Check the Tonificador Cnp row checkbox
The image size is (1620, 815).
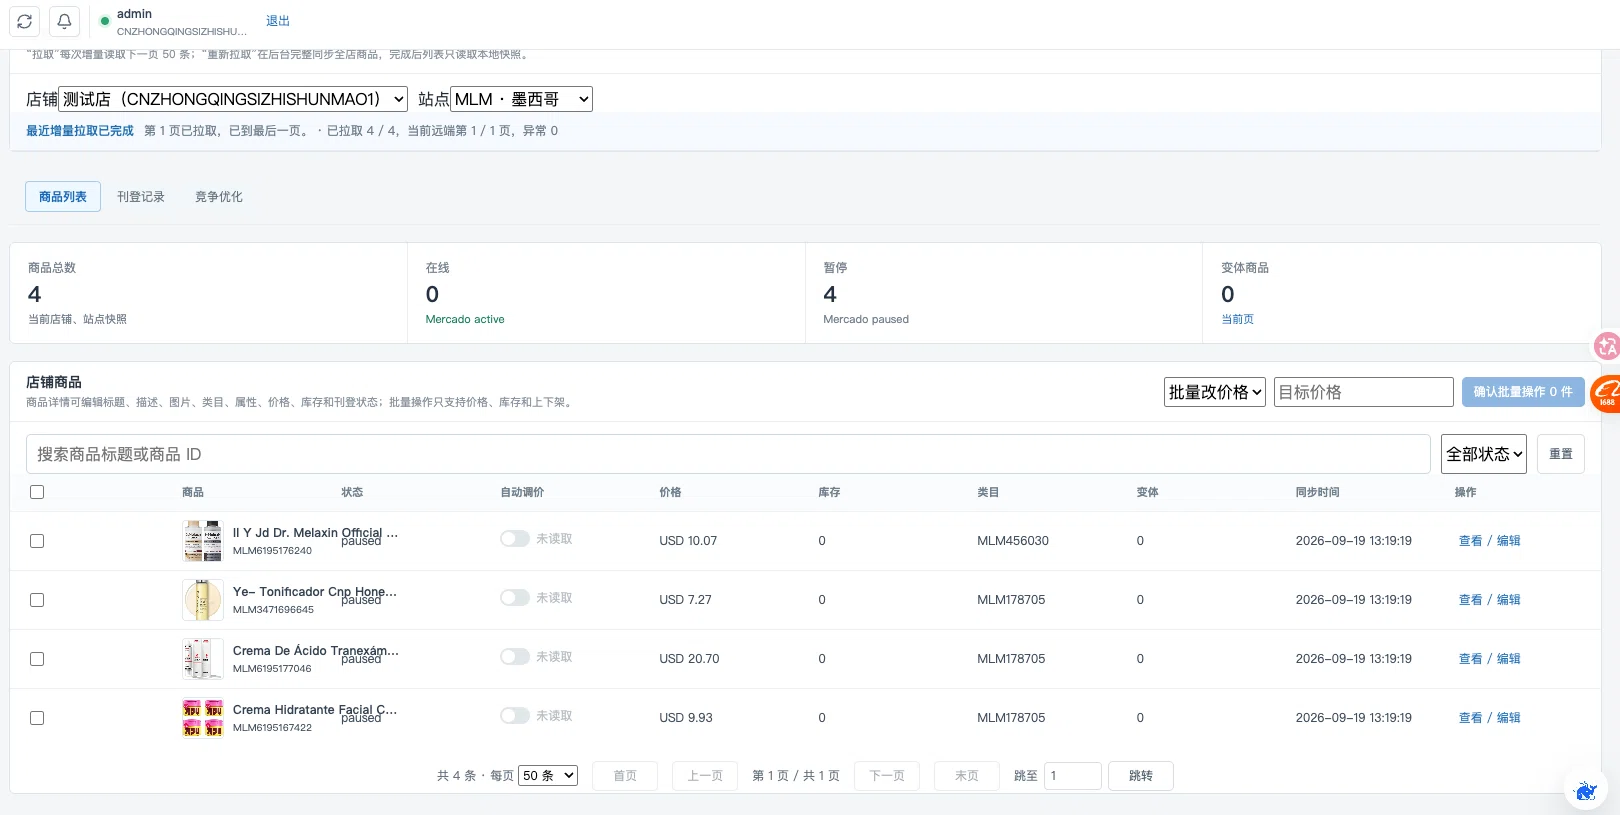pyautogui.click(x=37, y=600)
